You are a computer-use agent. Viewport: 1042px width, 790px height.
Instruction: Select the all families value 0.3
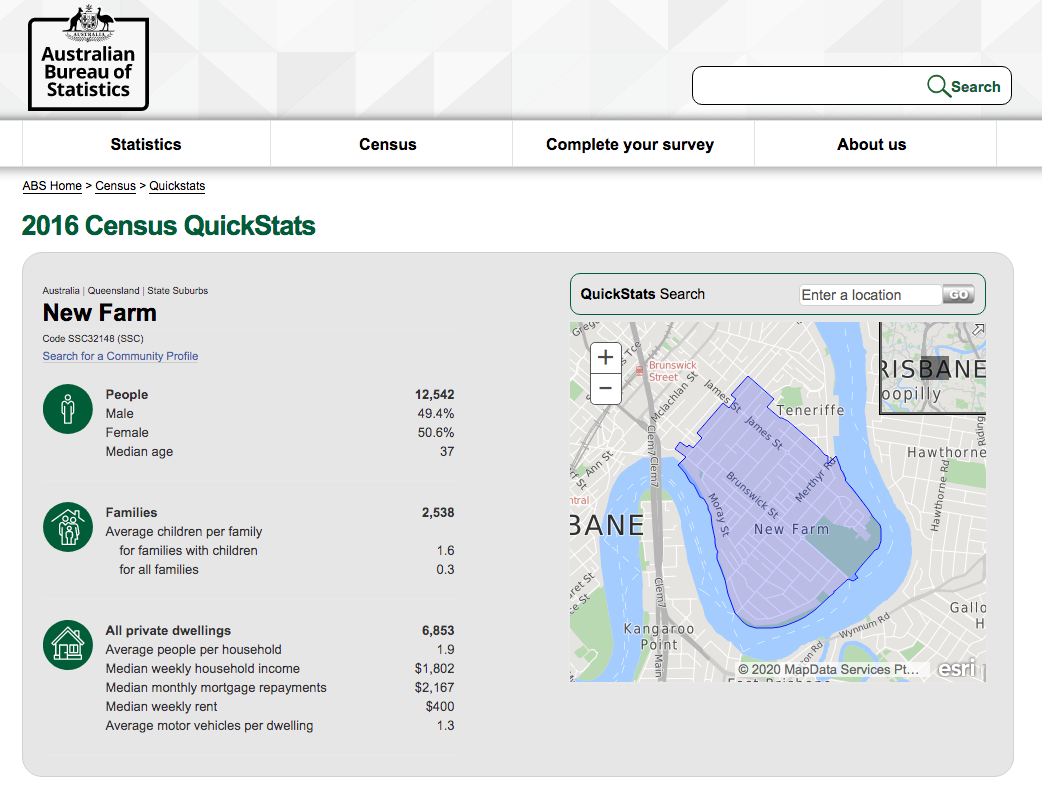pos(446,569)
